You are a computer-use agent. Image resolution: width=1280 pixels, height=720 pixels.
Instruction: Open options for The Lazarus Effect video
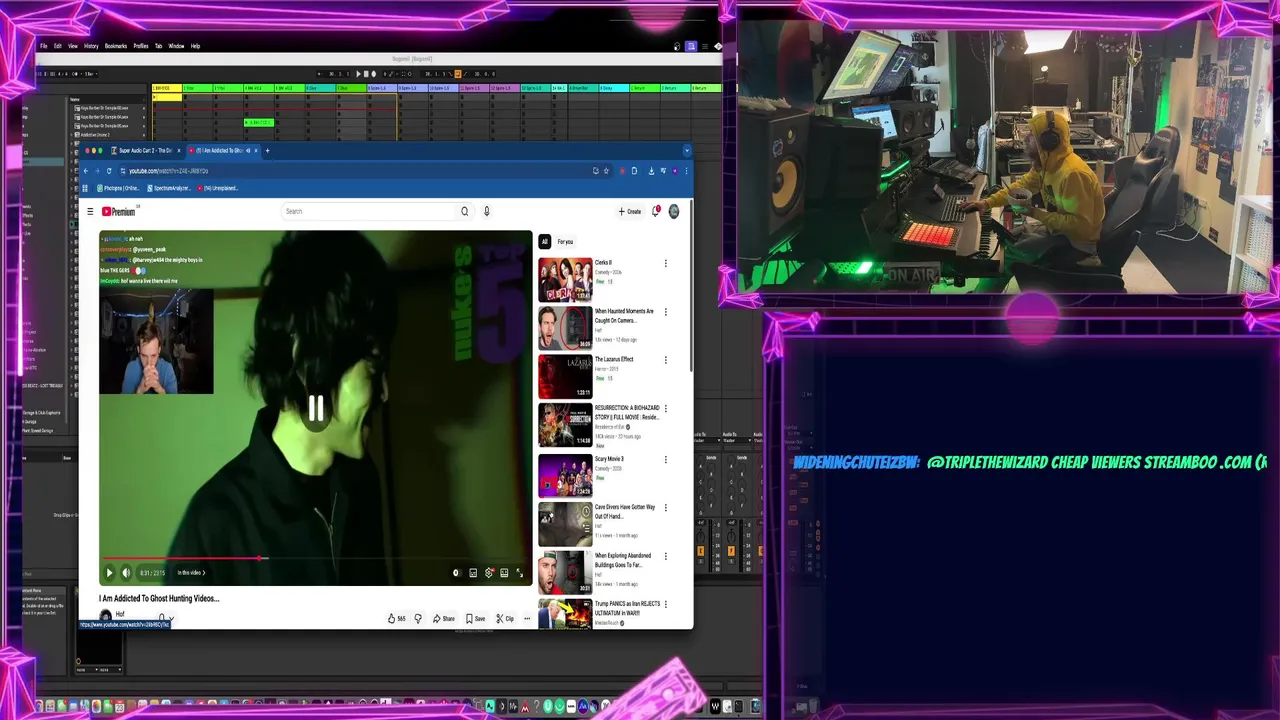(x=666, y=360)
